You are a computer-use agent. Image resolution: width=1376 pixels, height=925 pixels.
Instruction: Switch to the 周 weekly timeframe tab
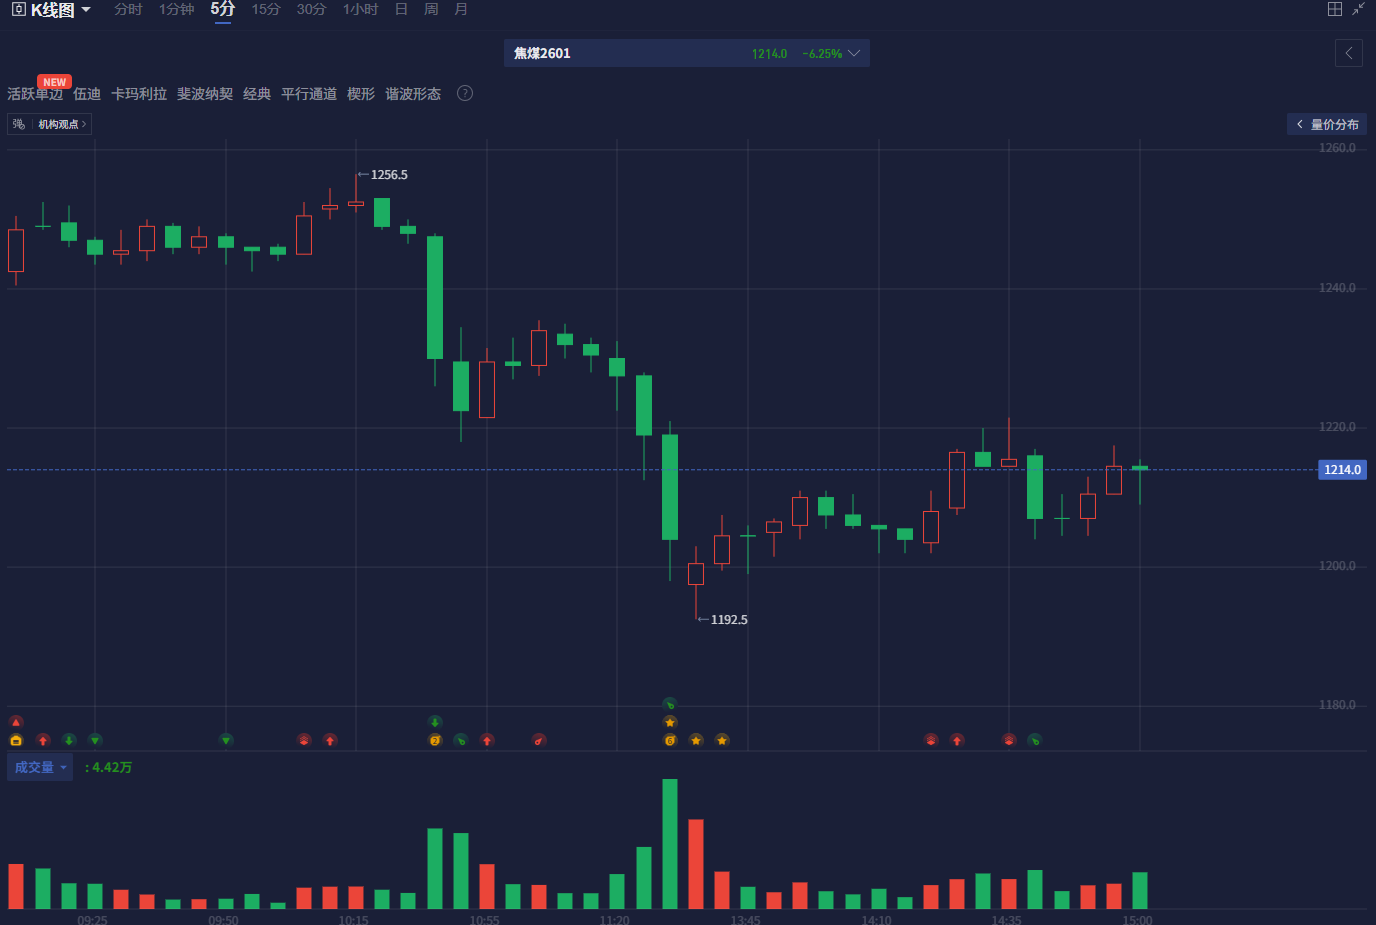[x=431, y=9]
